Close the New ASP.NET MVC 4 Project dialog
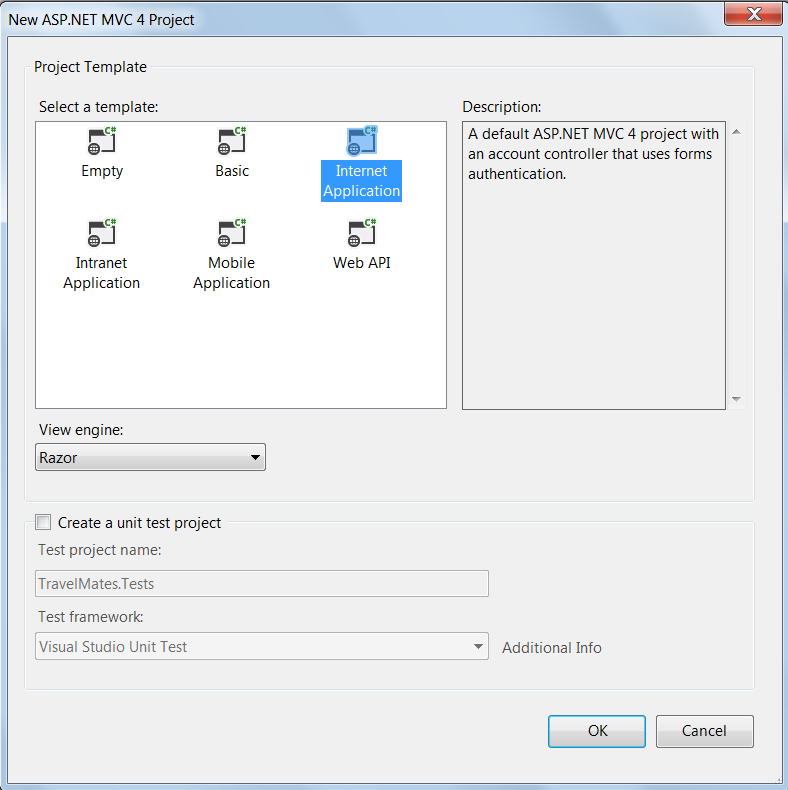Screen dimensions: 788x790 [753, 14]
